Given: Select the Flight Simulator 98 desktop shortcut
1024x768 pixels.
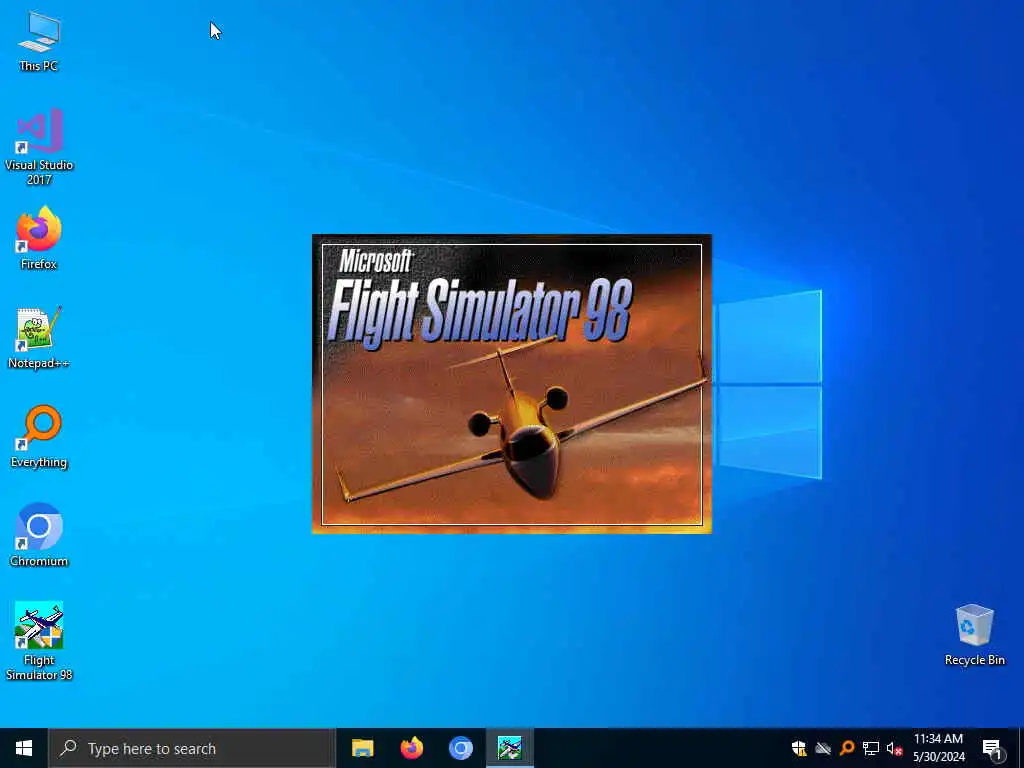Looking at the screenshot, I should coord(39,641).
